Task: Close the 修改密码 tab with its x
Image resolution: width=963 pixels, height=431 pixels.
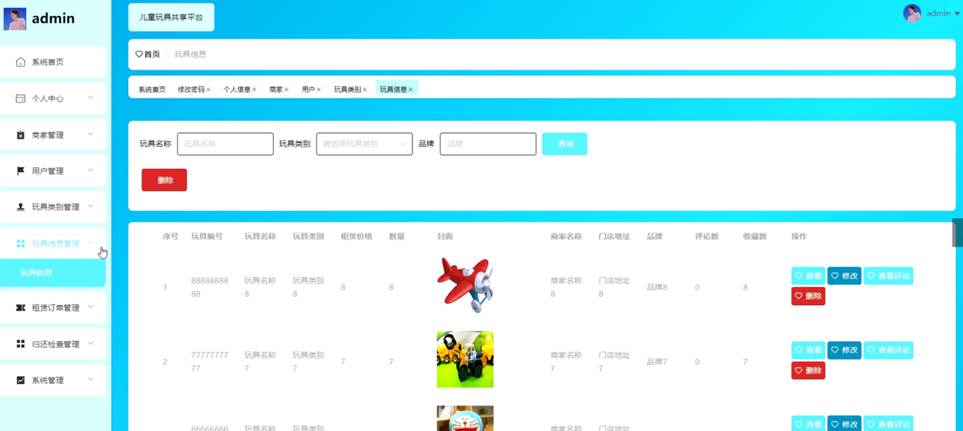Action: (208, 90)
